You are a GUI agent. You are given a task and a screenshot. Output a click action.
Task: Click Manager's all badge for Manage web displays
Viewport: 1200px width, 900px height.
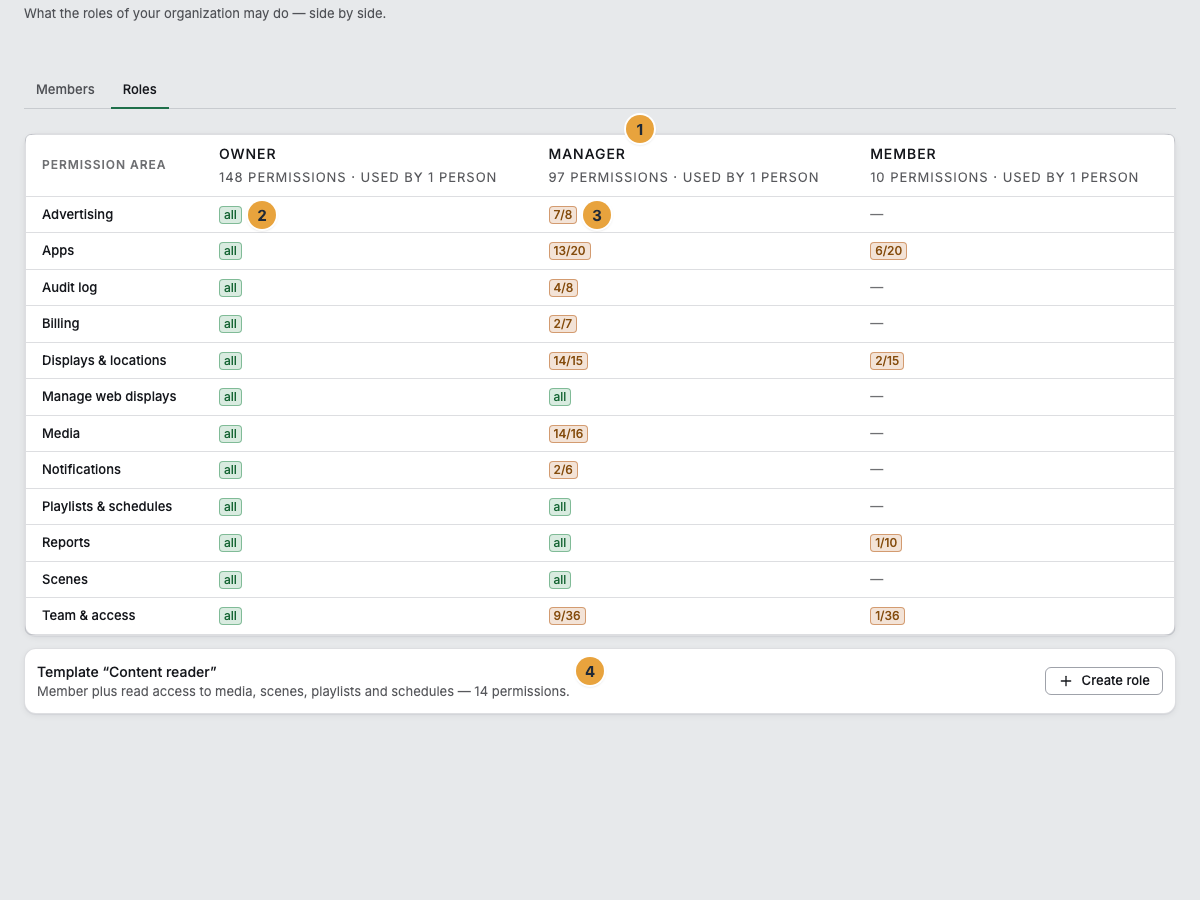pos(560,397)
